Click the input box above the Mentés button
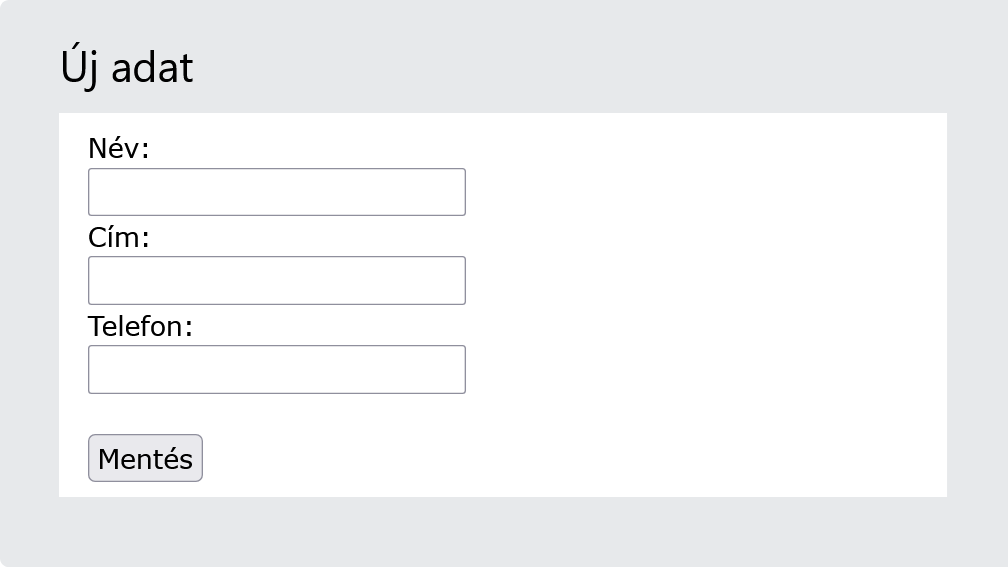 point(276,369)
